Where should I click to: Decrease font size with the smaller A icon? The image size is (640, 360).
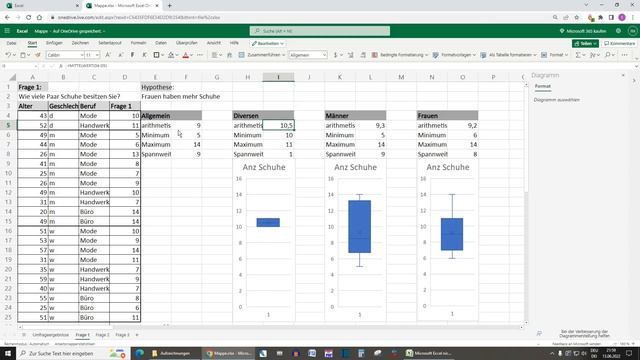(x=120, y=55)
